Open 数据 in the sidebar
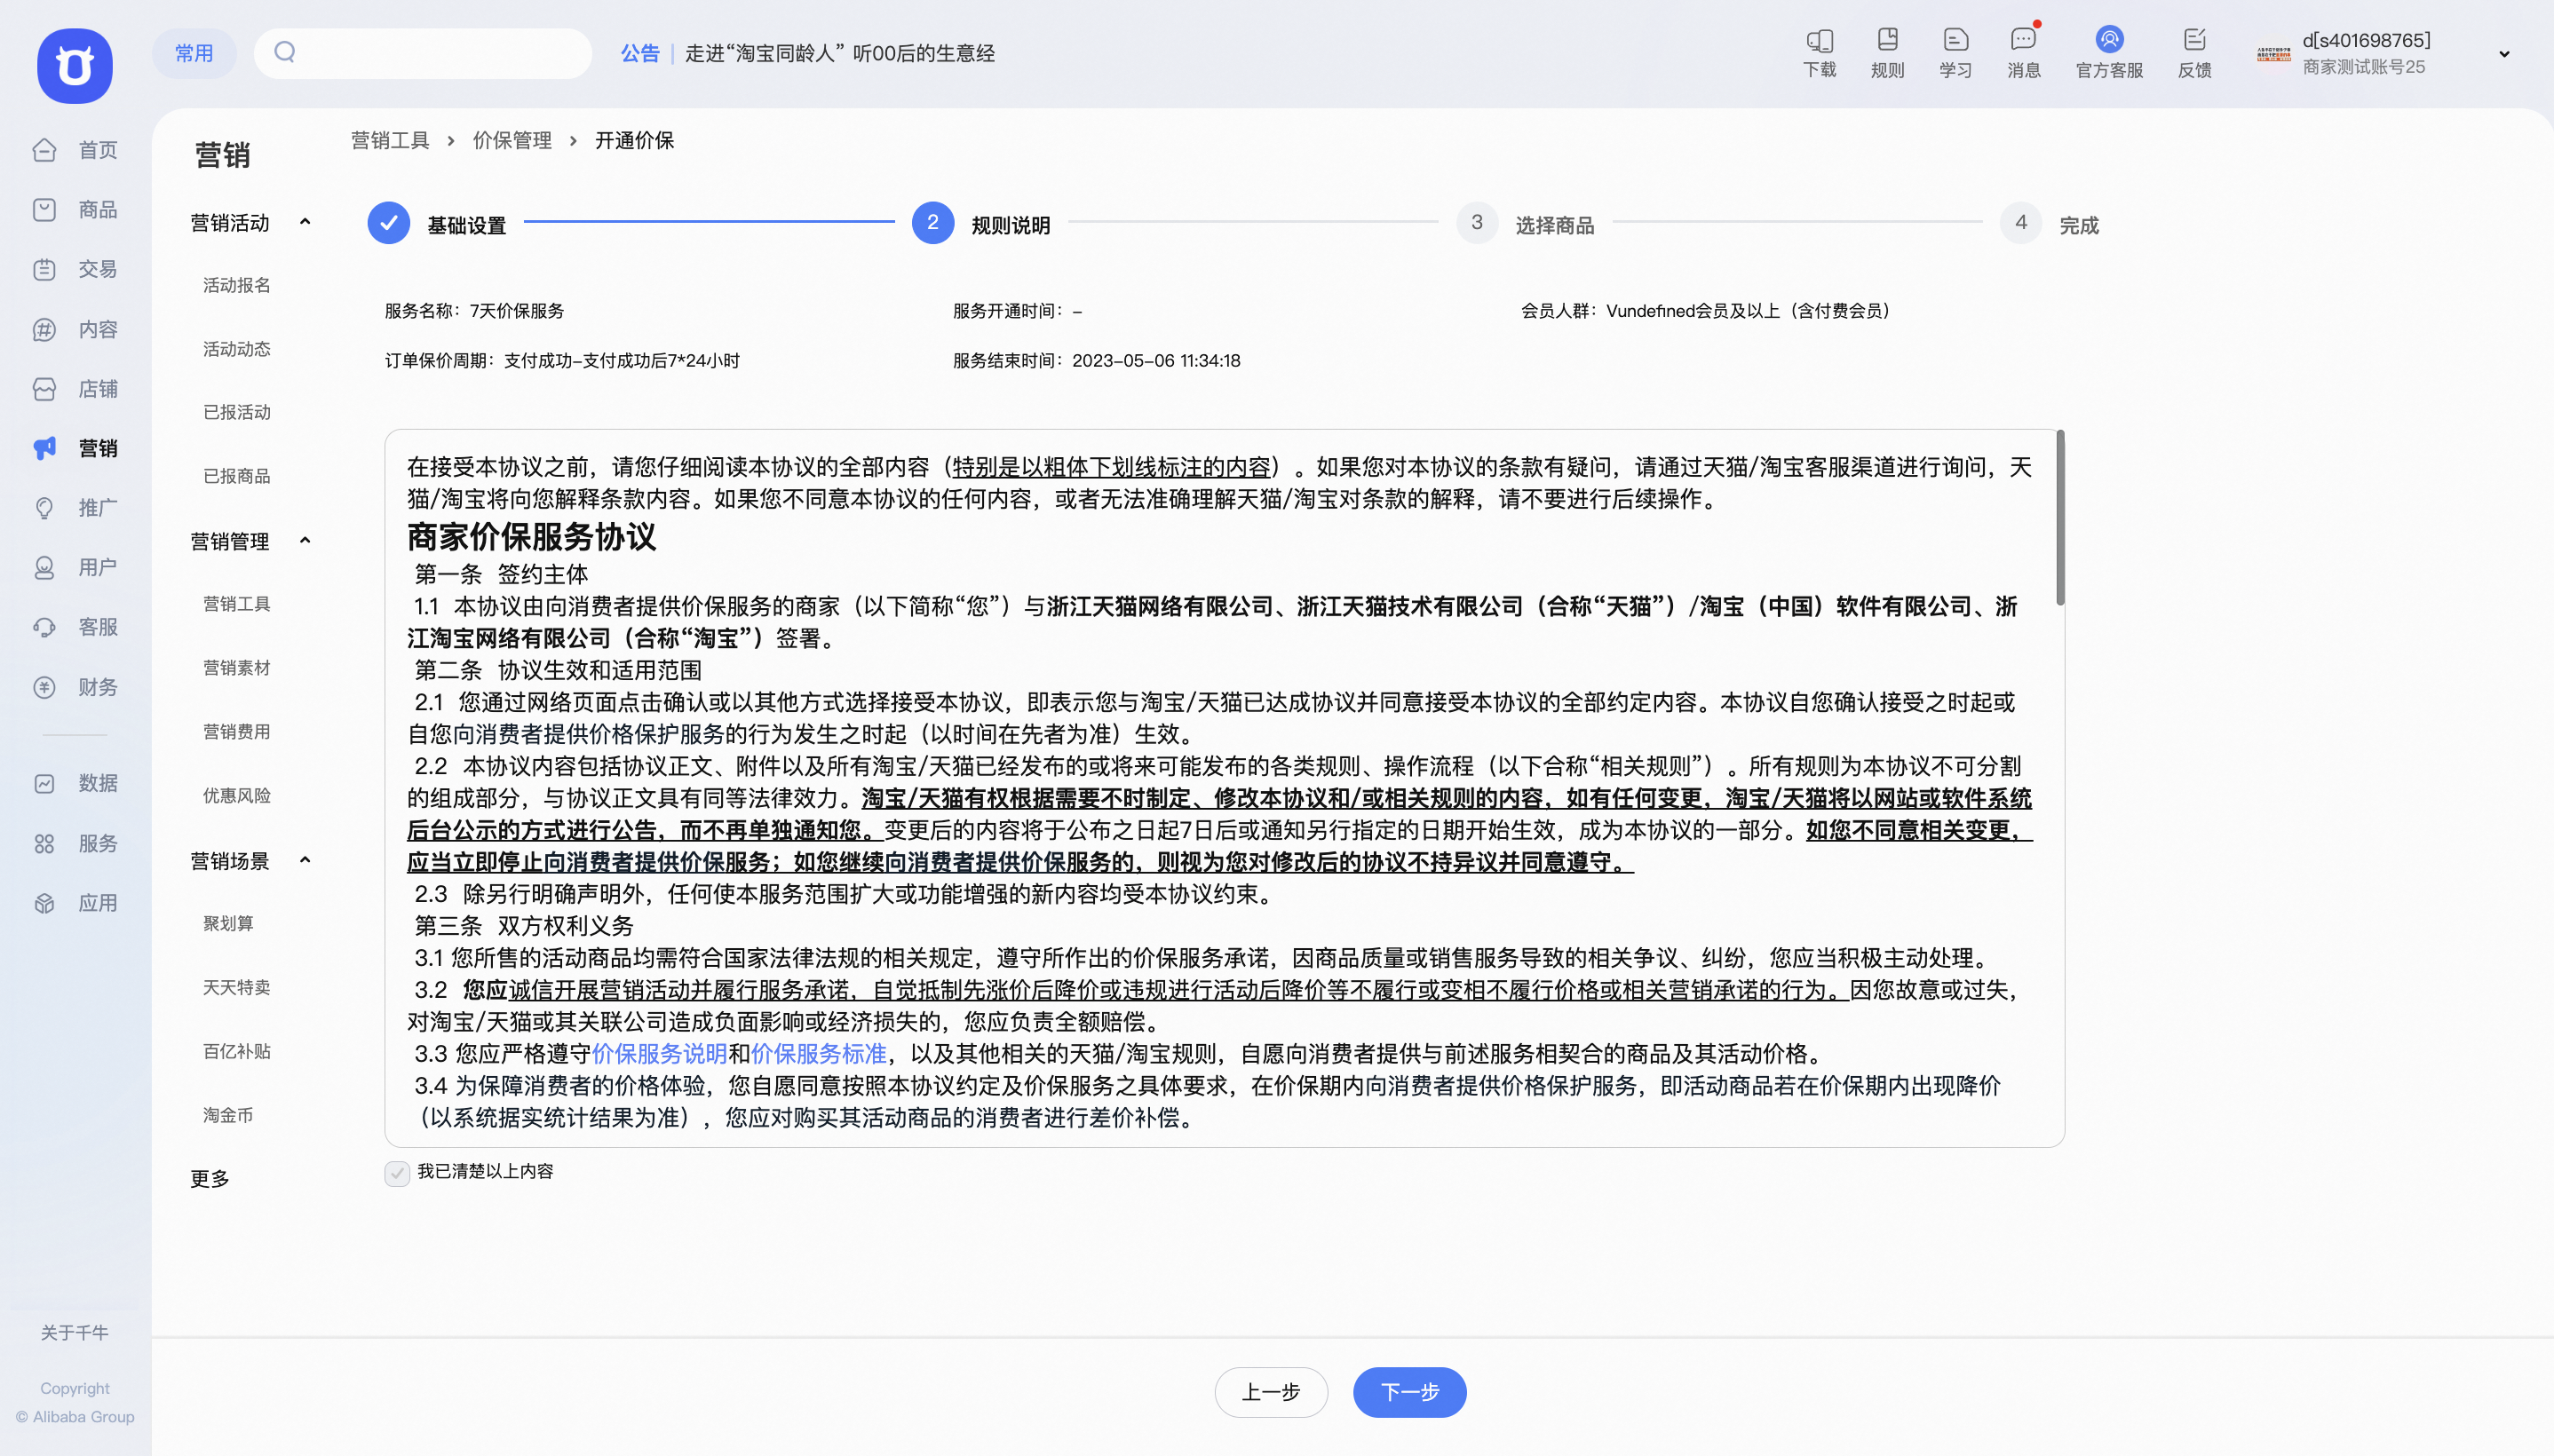This screenshot has width=2554, height=1456. coord(76,783)
